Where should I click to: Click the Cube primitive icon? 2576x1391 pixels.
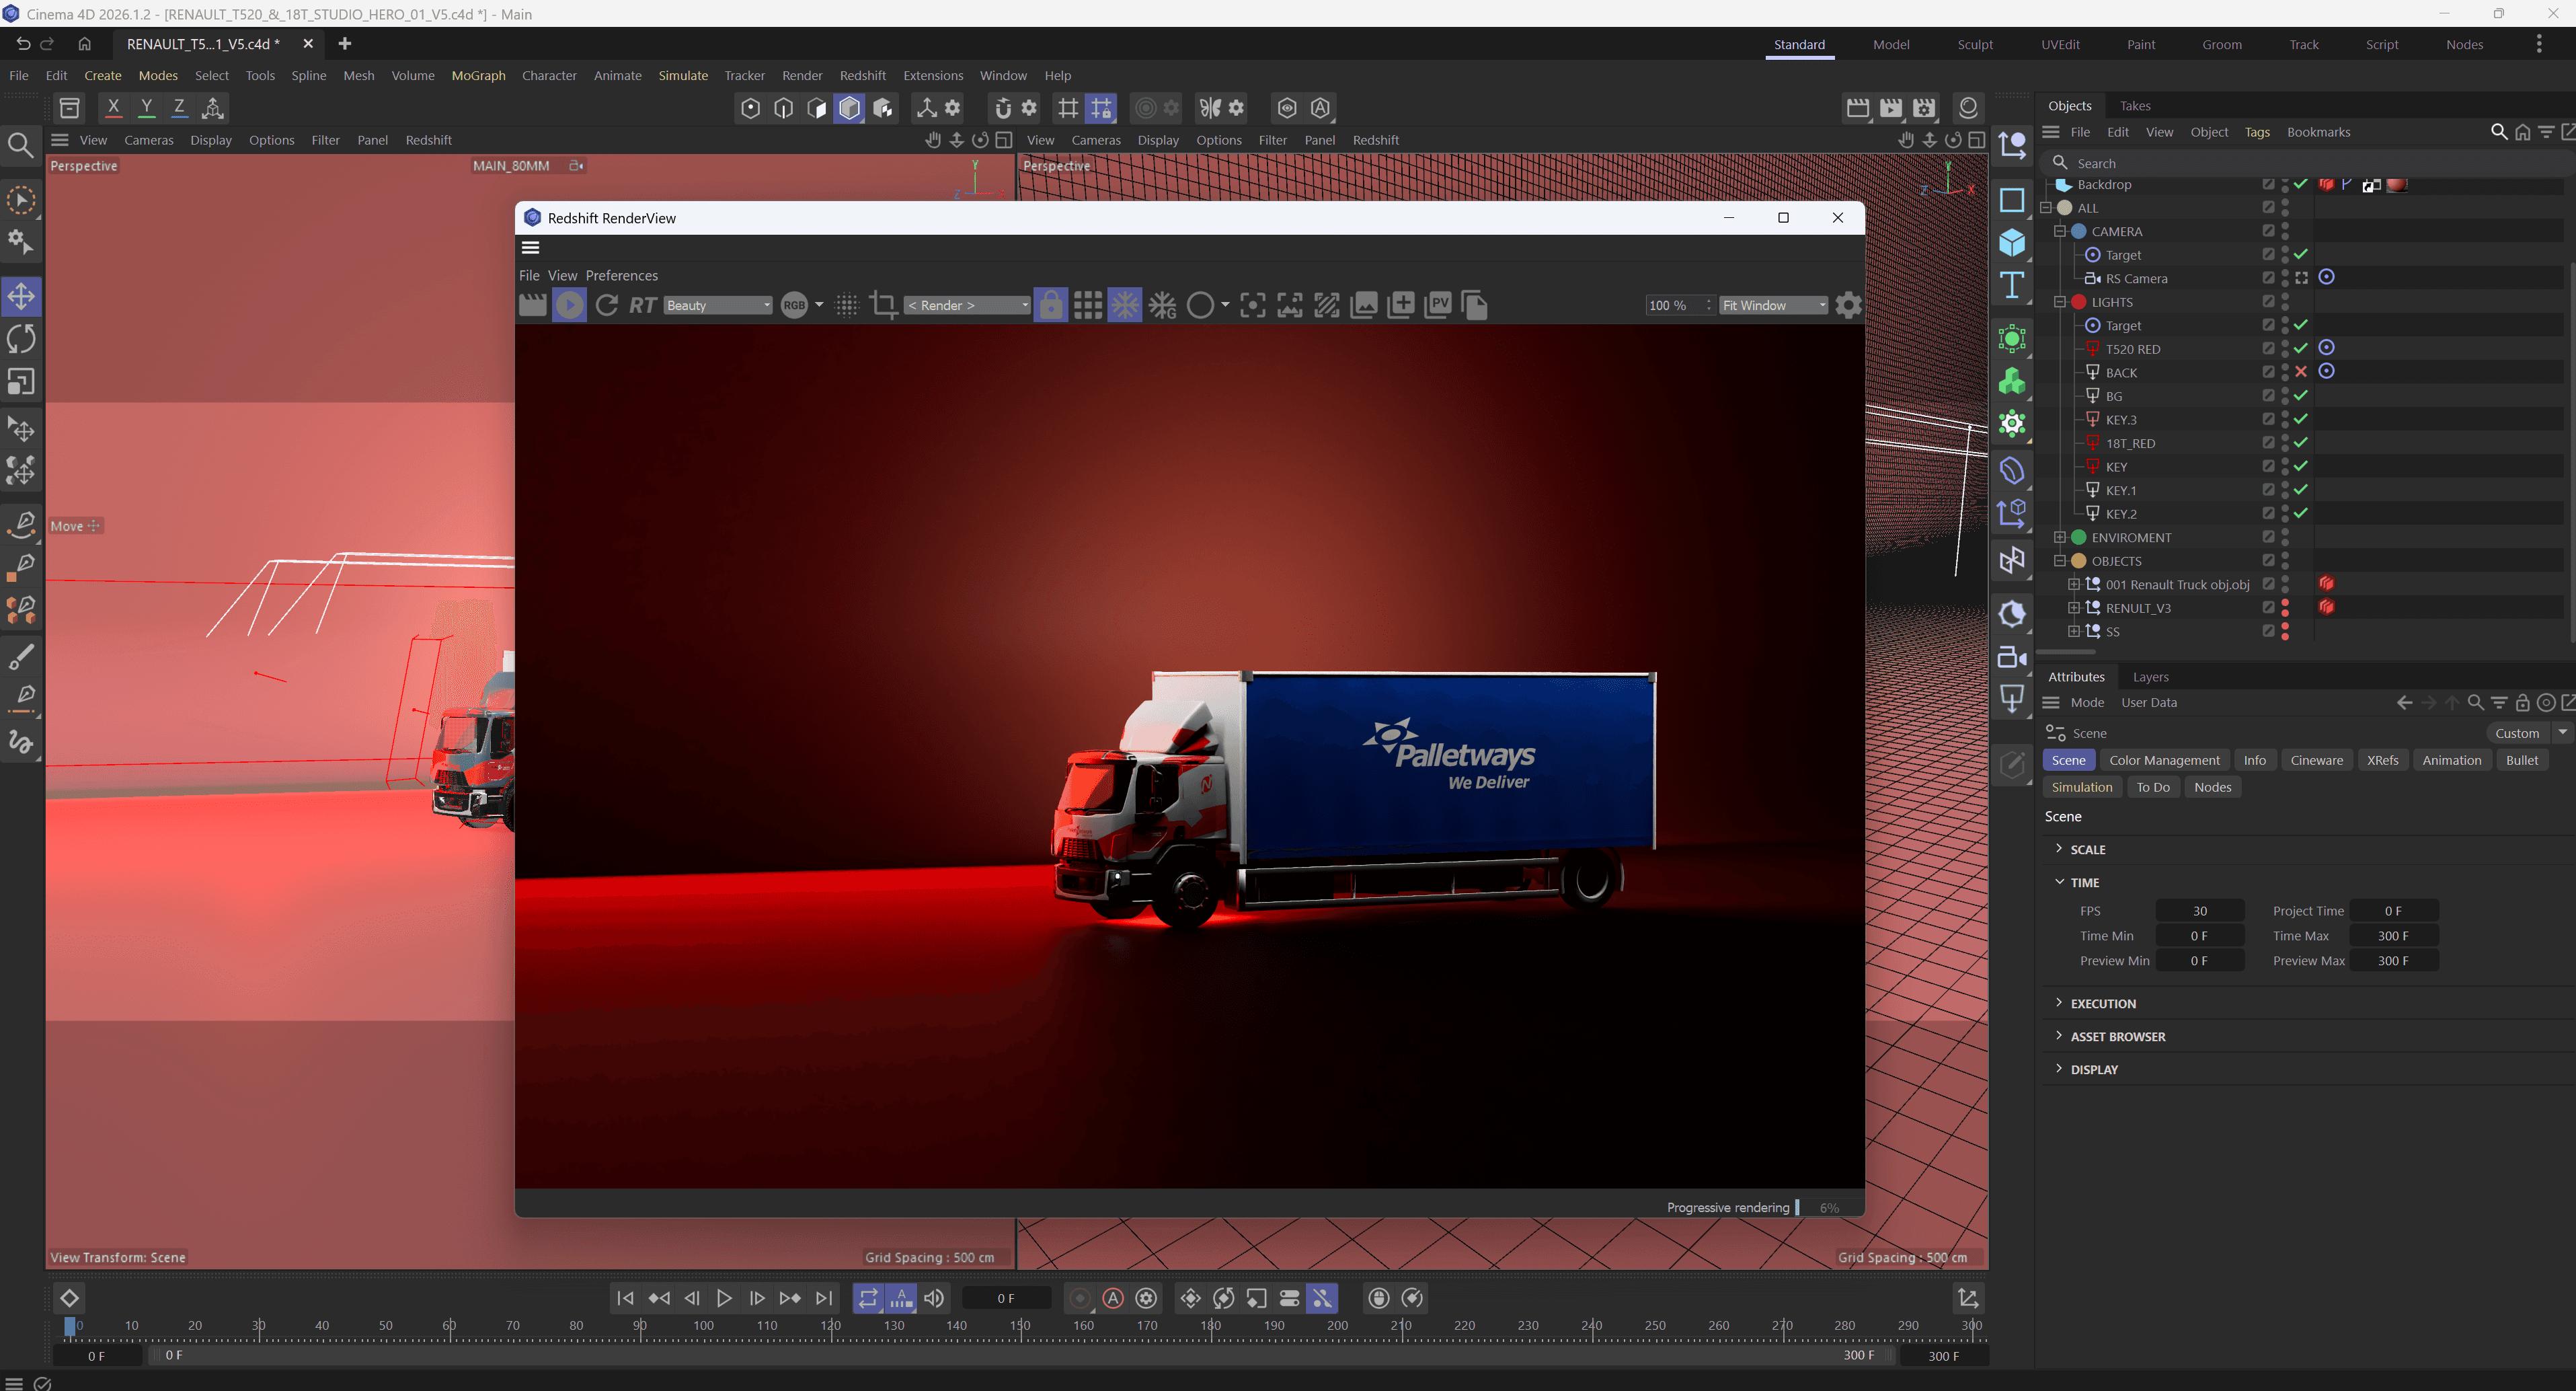2011,243
